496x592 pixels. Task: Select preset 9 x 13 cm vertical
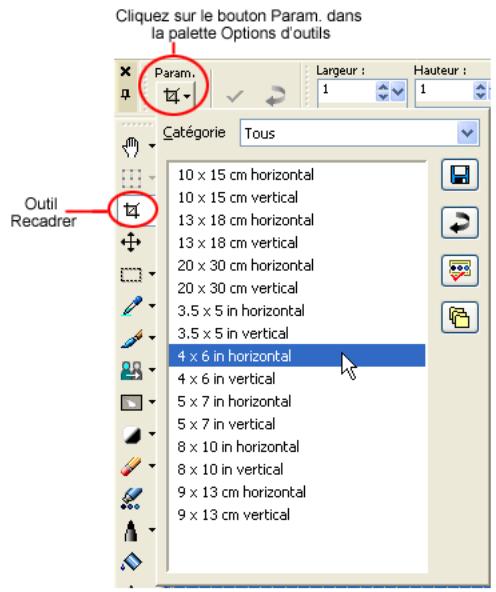pos(297,515)
